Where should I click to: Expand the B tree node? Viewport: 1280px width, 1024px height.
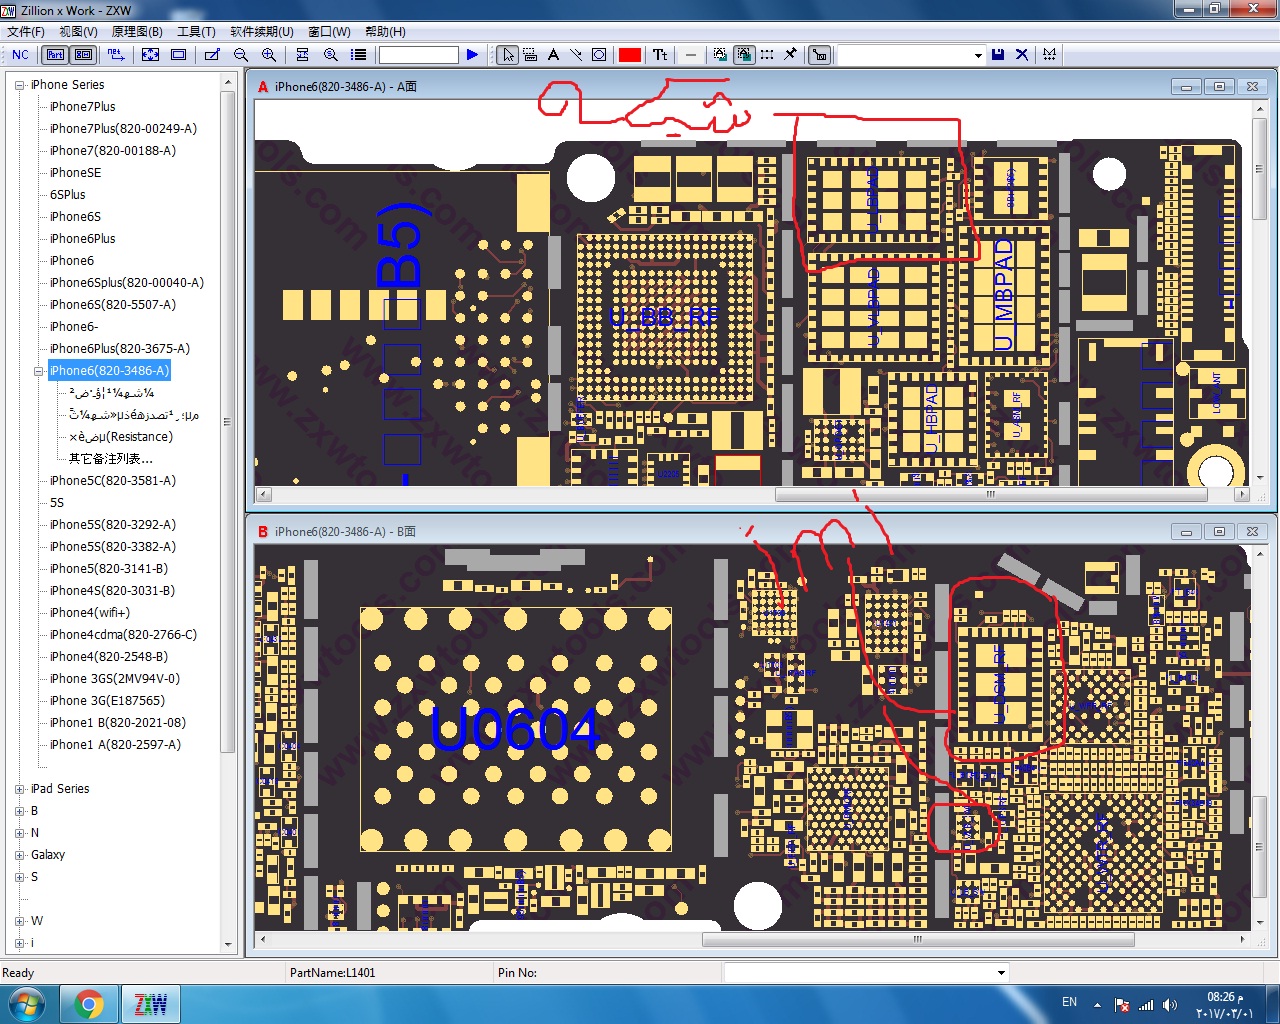[x=19, y=811]
